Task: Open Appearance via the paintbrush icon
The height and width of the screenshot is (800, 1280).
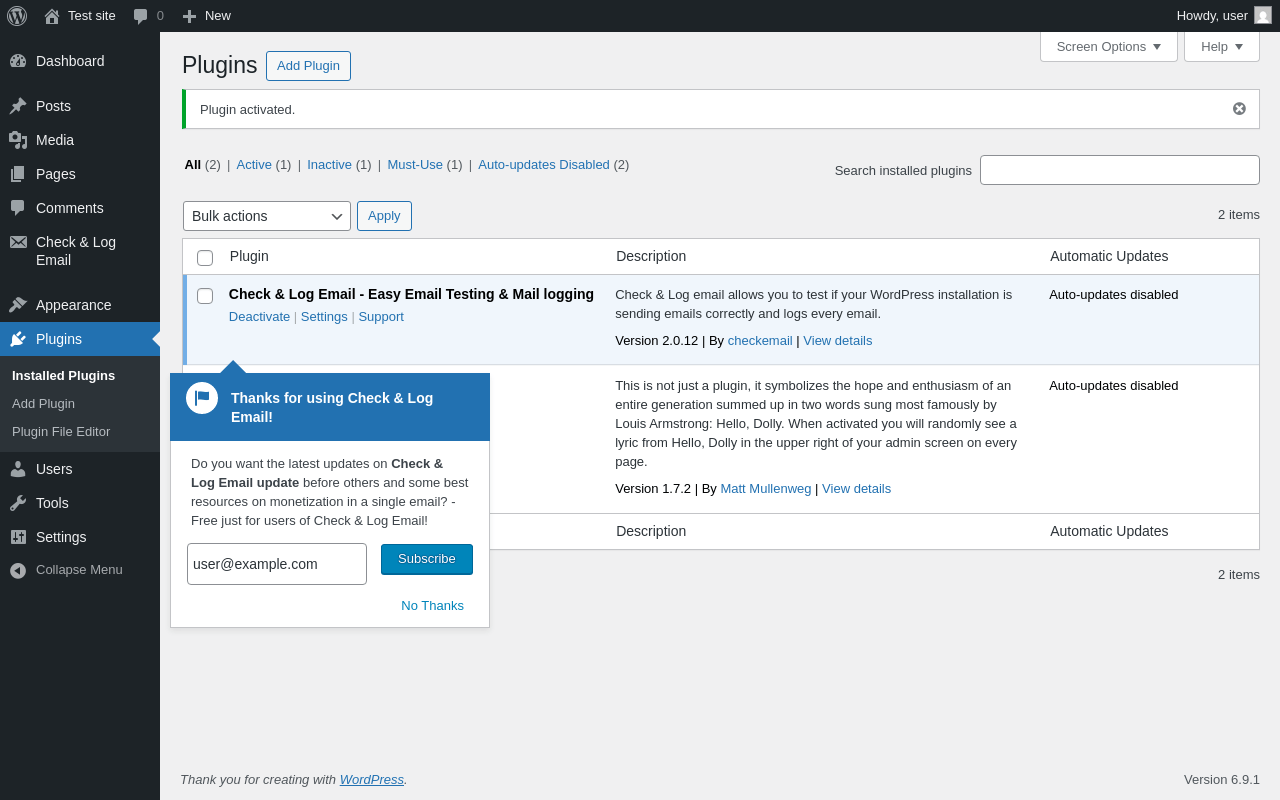Action: point(18,305)
